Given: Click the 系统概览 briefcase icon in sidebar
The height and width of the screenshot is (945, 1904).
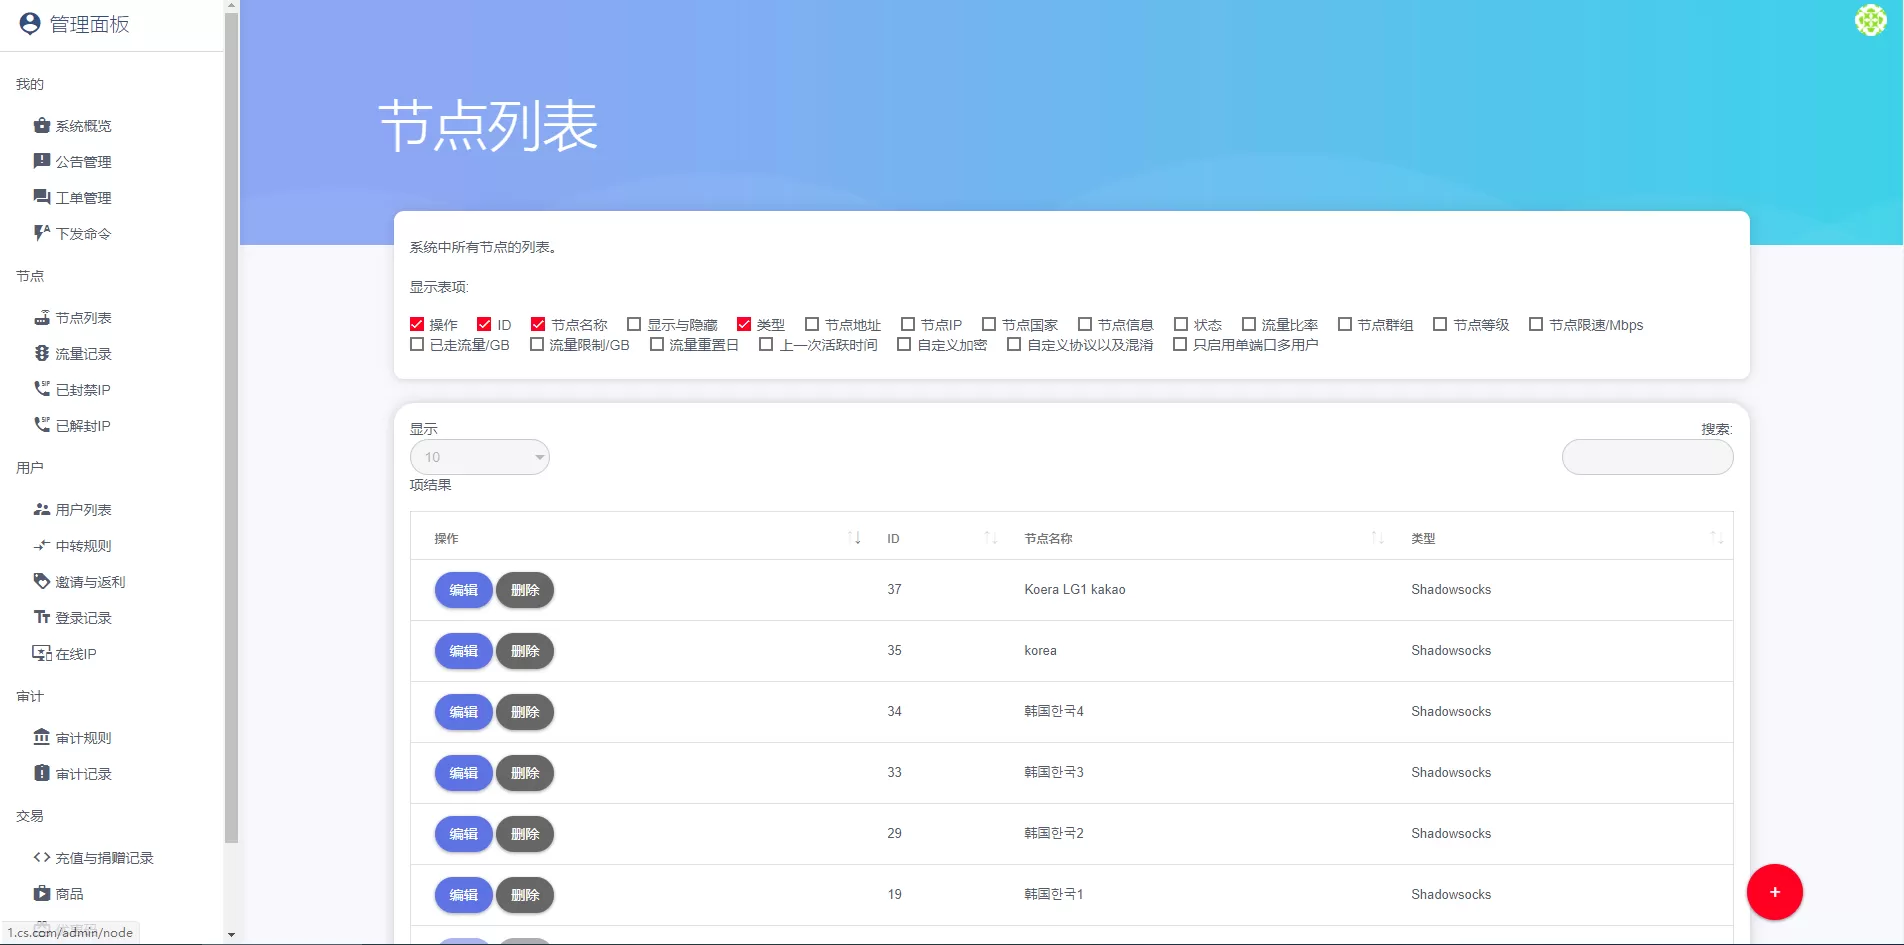Looking at the screenshot, I should pos(41,125).
